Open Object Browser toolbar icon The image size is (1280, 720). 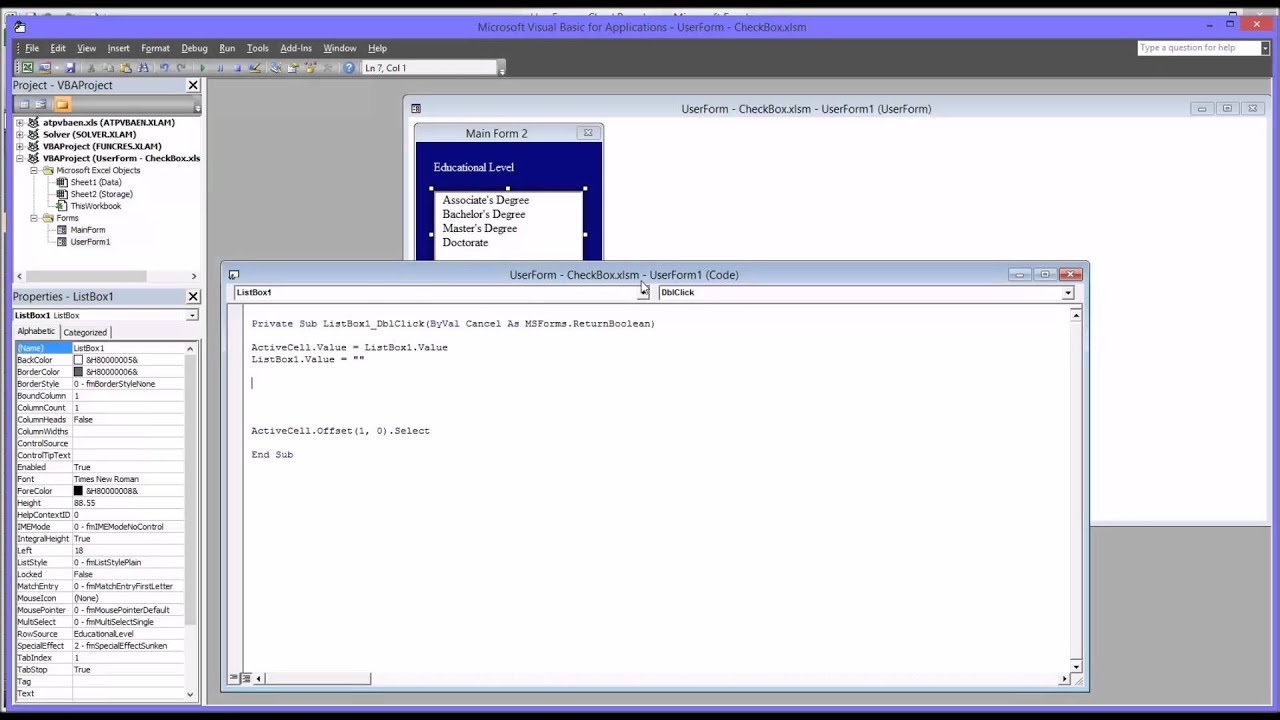(310, 68)
